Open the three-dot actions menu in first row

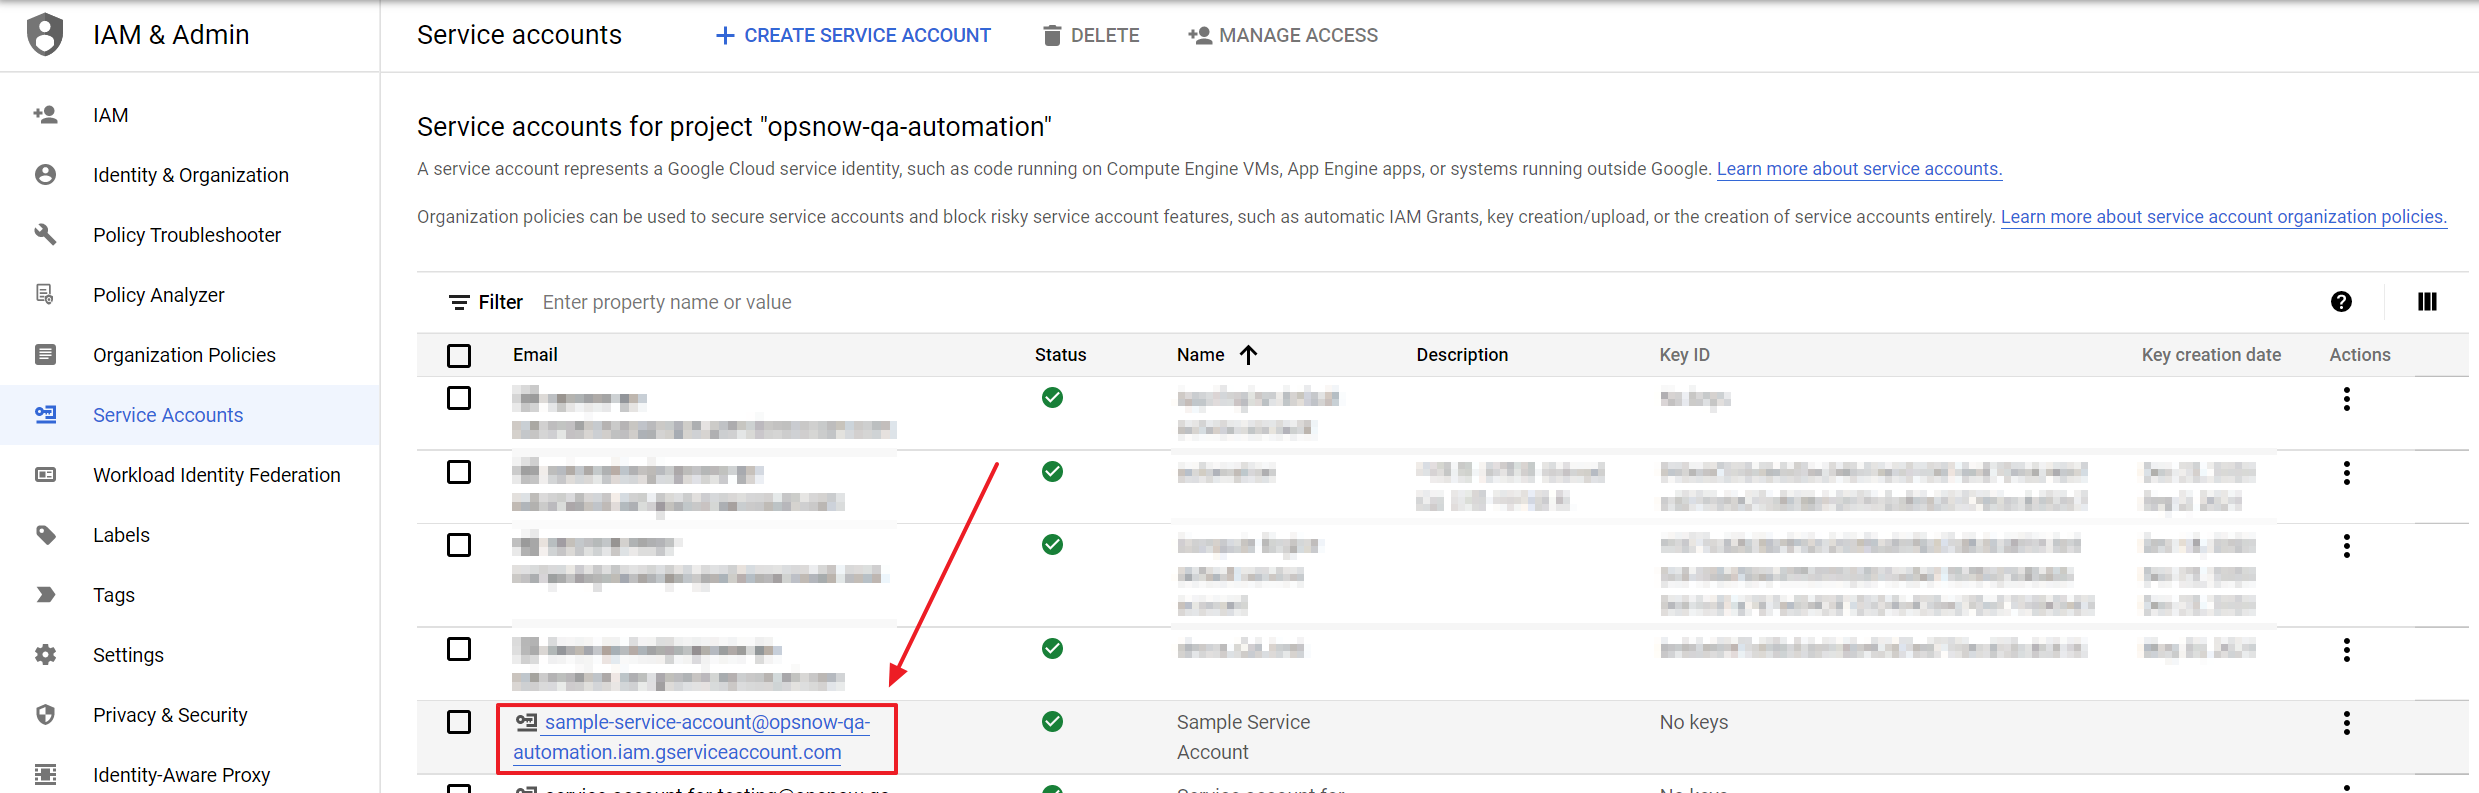2346,399
